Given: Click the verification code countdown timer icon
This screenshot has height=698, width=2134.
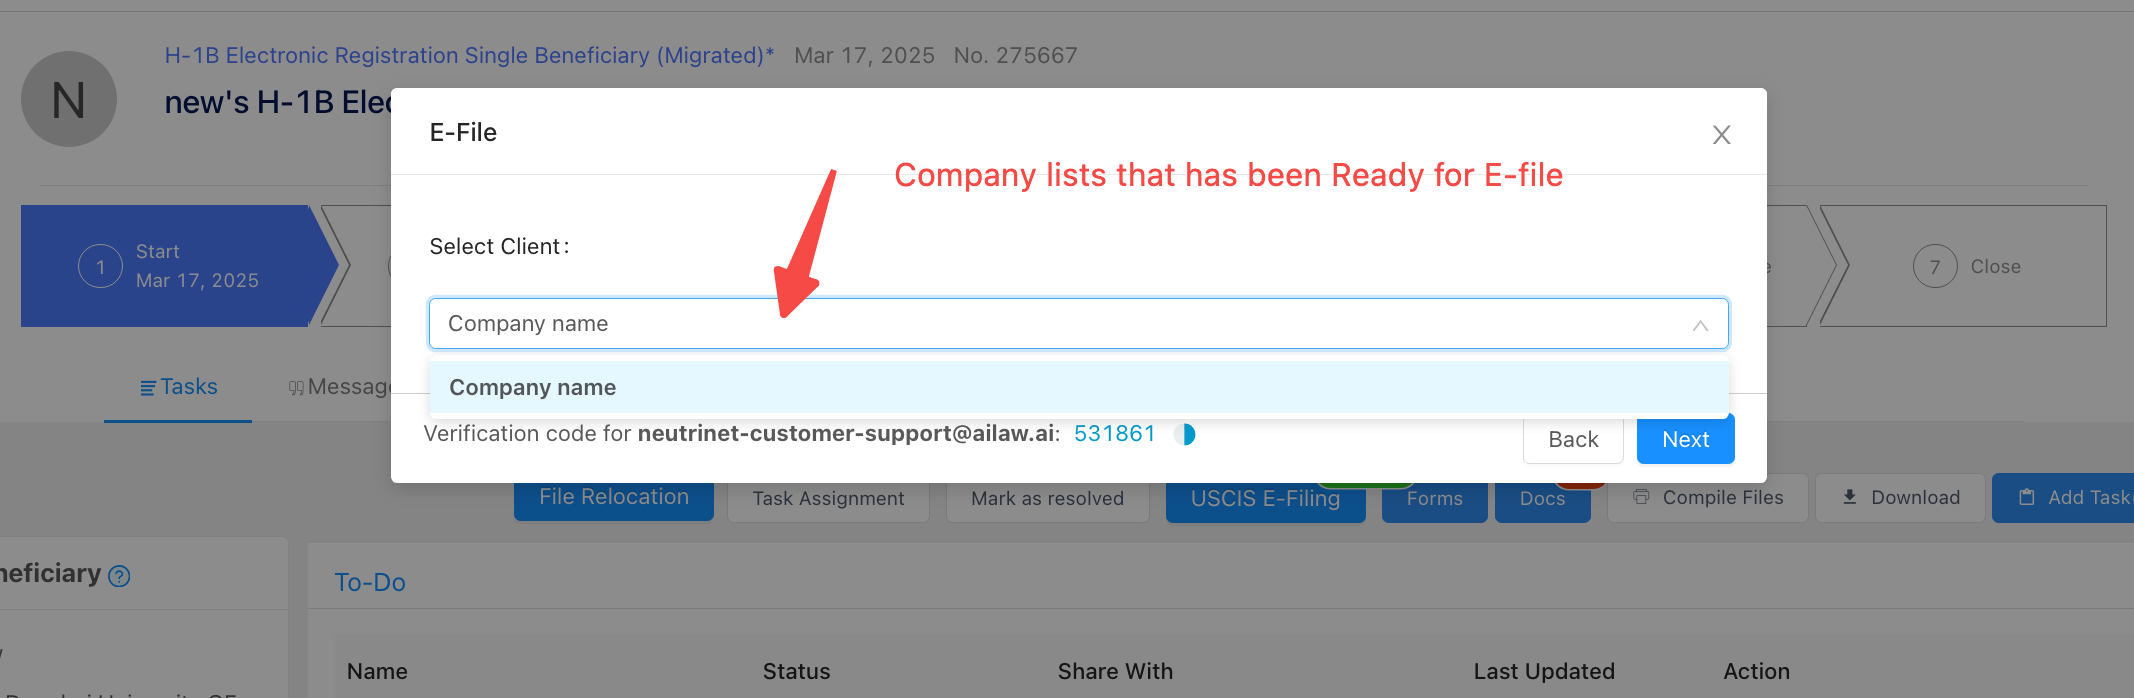Looking at the screenshot, I should pyautogui.click(x=1185, y=434).
